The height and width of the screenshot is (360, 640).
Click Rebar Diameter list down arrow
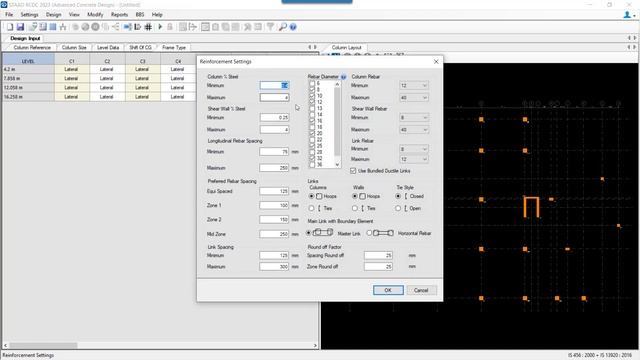tap(337, 164)
